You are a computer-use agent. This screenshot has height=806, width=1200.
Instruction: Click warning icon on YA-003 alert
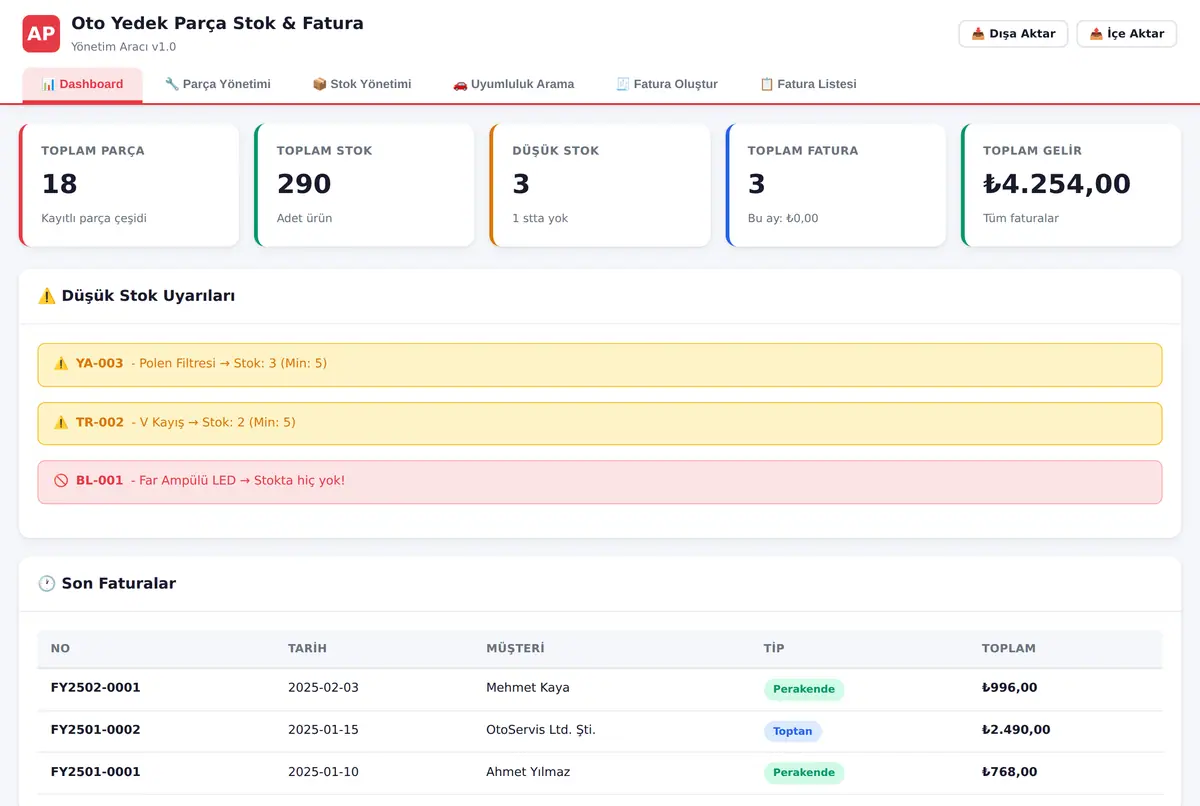pos(61,364)
